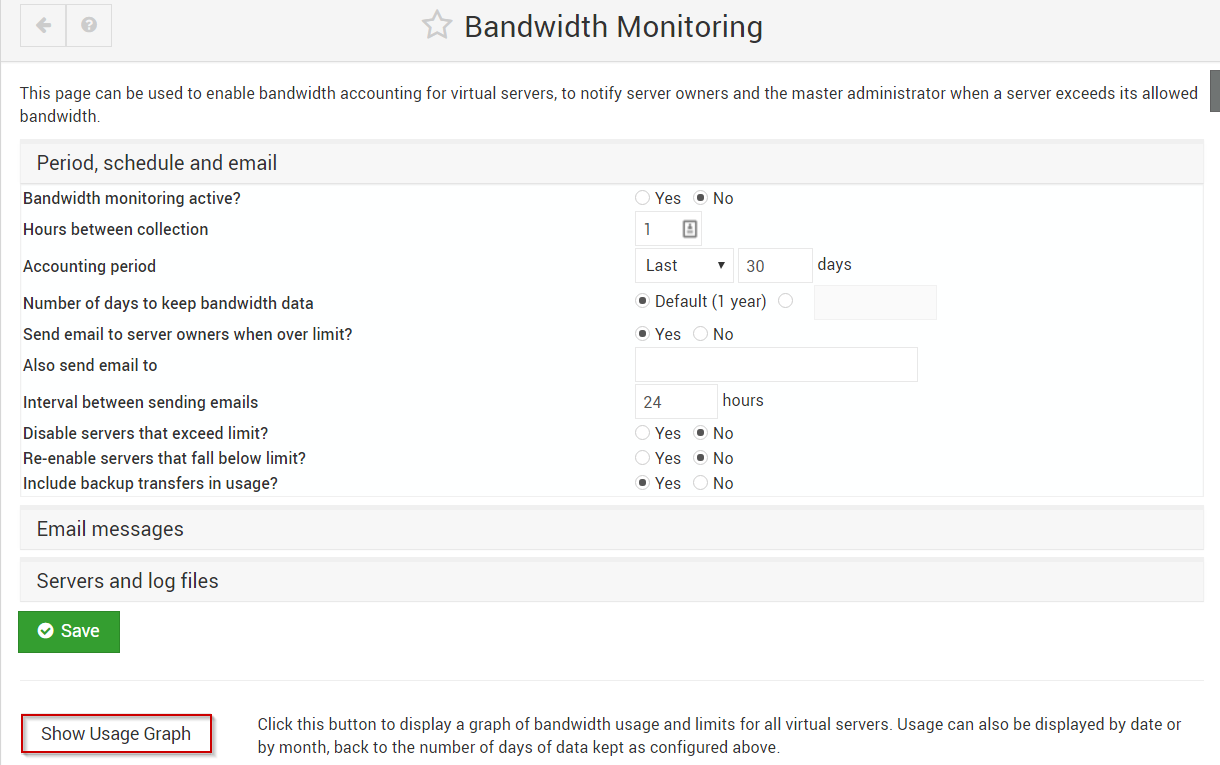Click the green Save button

click(x=69, y=631)
